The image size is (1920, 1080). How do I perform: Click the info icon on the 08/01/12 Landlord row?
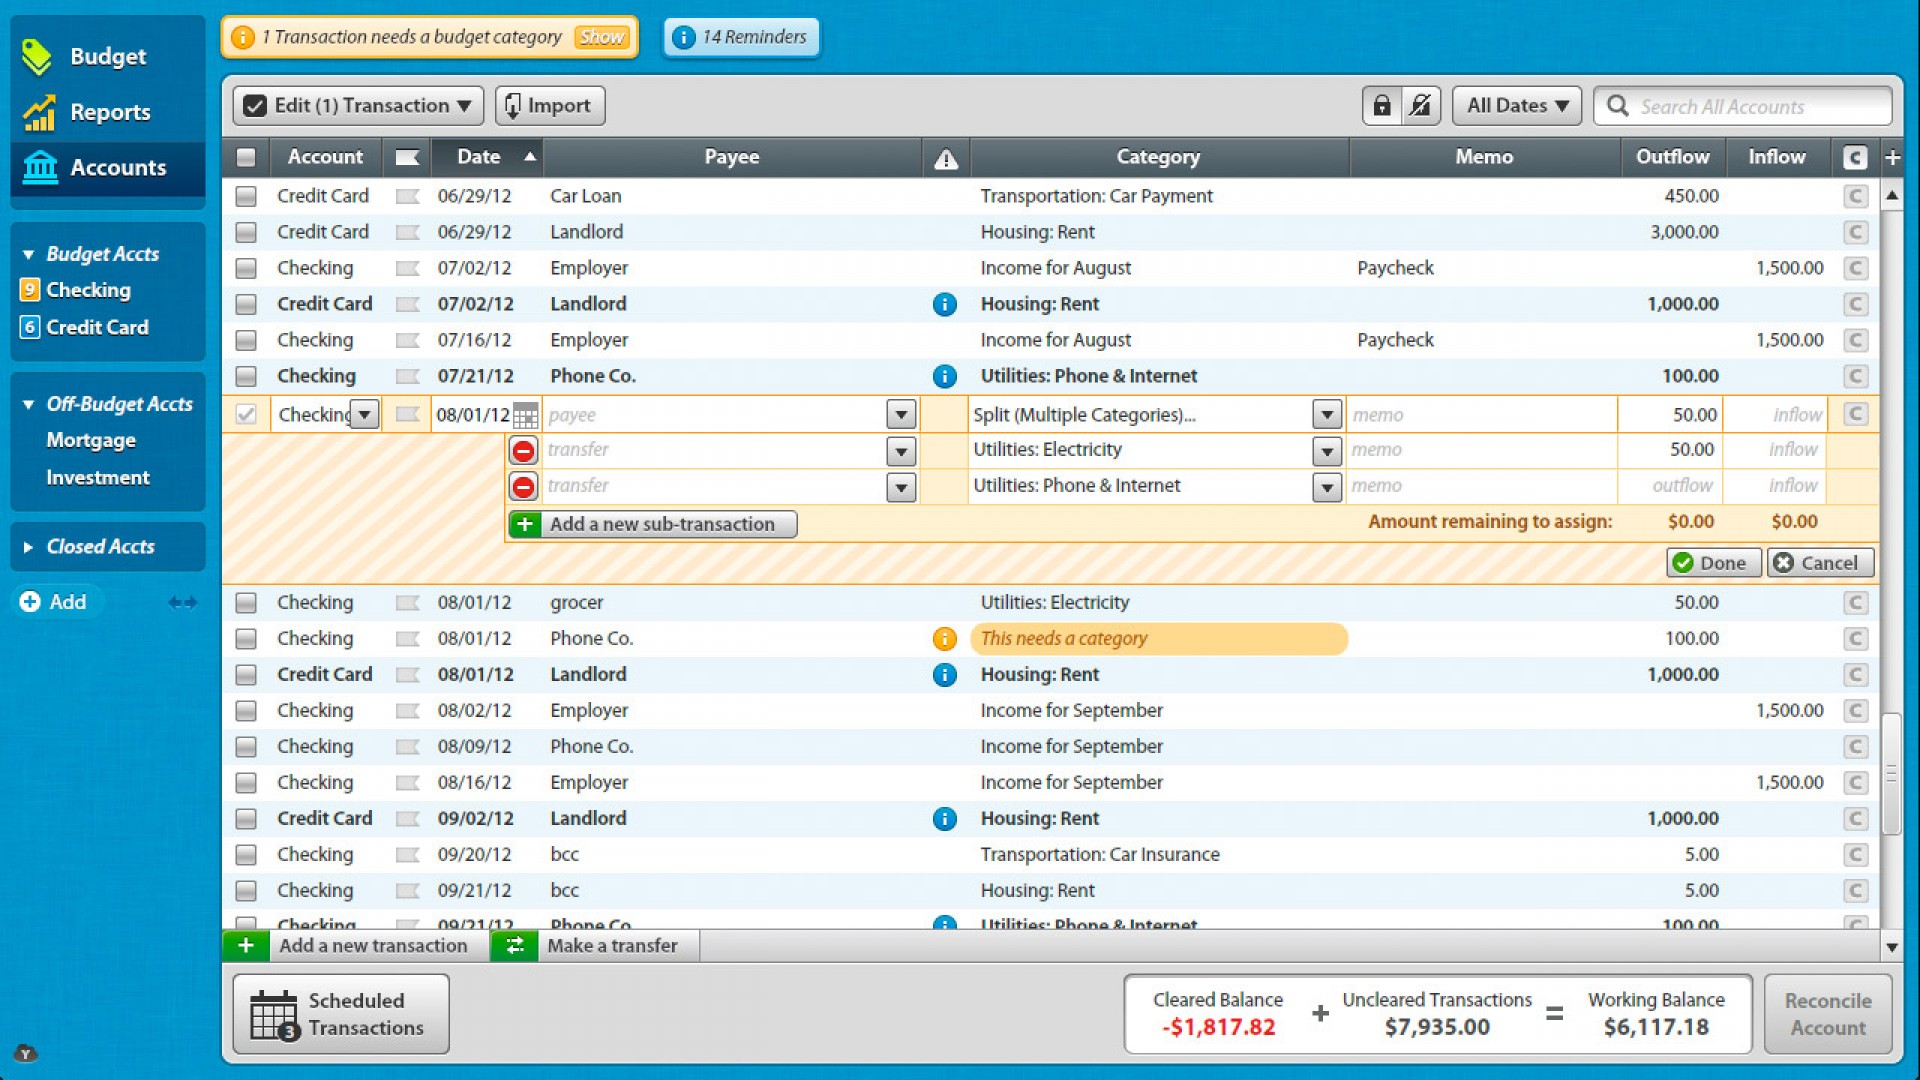pos(944,675)
